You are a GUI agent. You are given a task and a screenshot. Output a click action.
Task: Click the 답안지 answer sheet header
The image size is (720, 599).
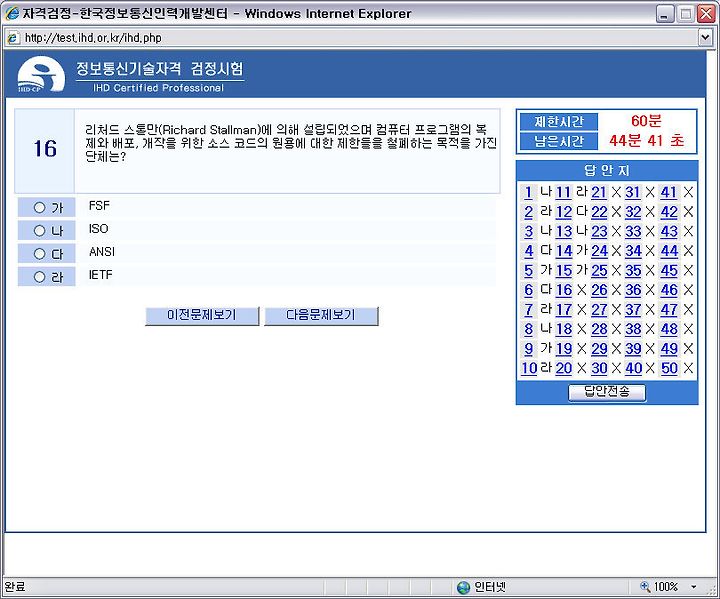(607, 170)
